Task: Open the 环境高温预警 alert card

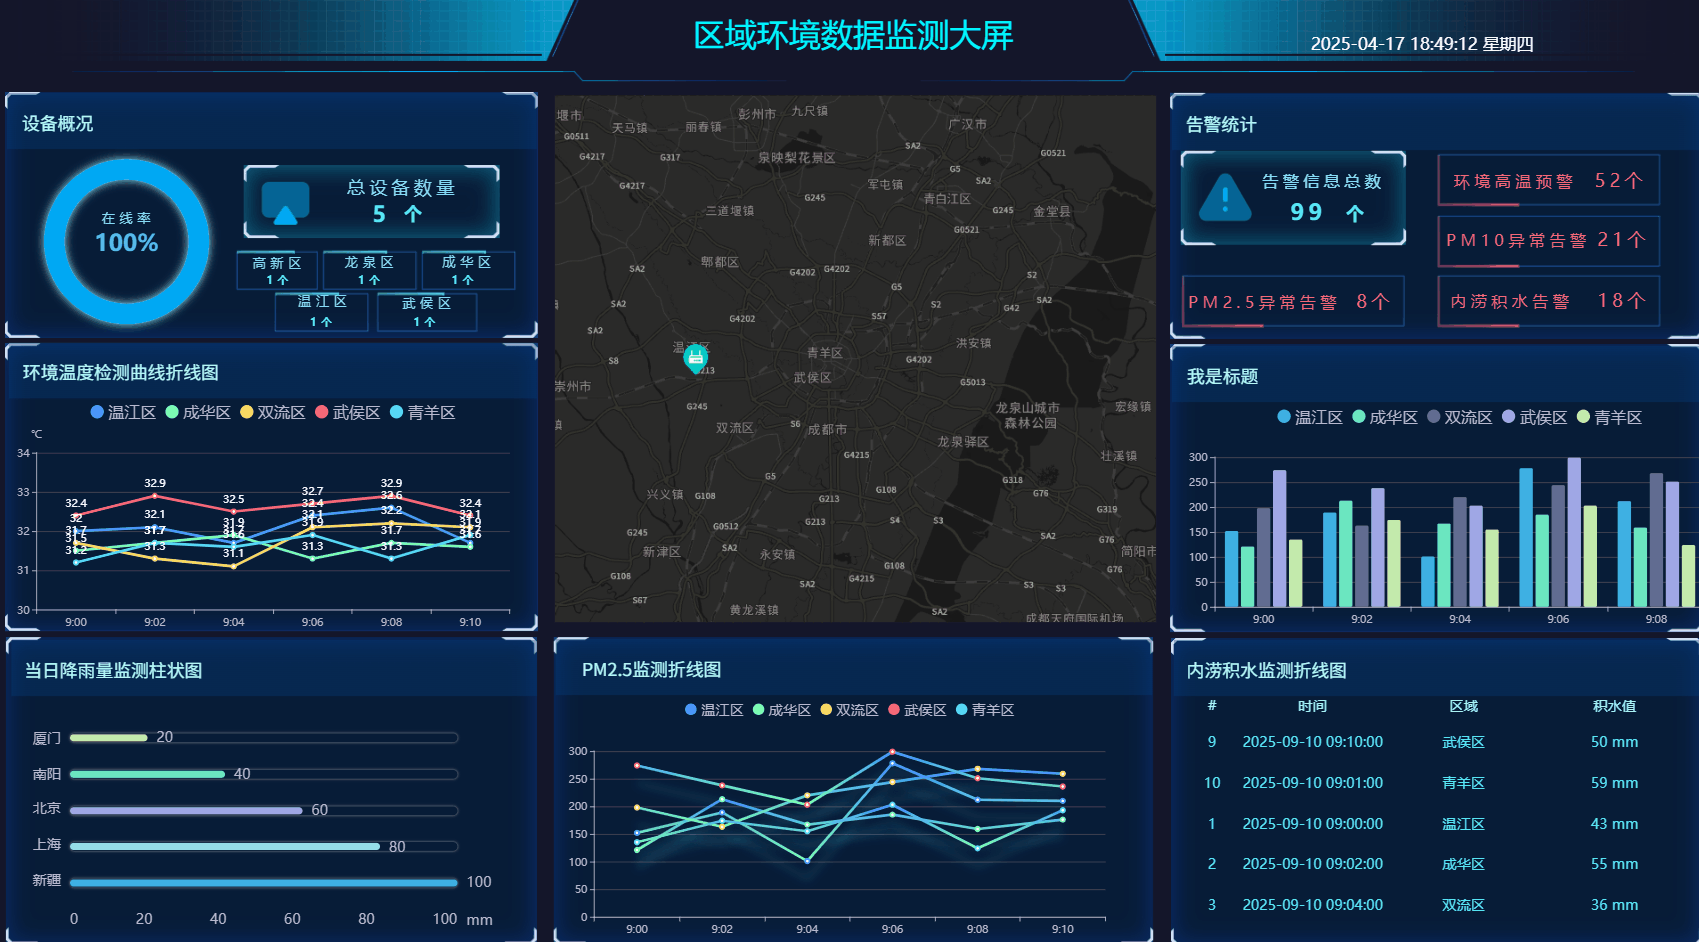Action: (x=1548, y=181)
